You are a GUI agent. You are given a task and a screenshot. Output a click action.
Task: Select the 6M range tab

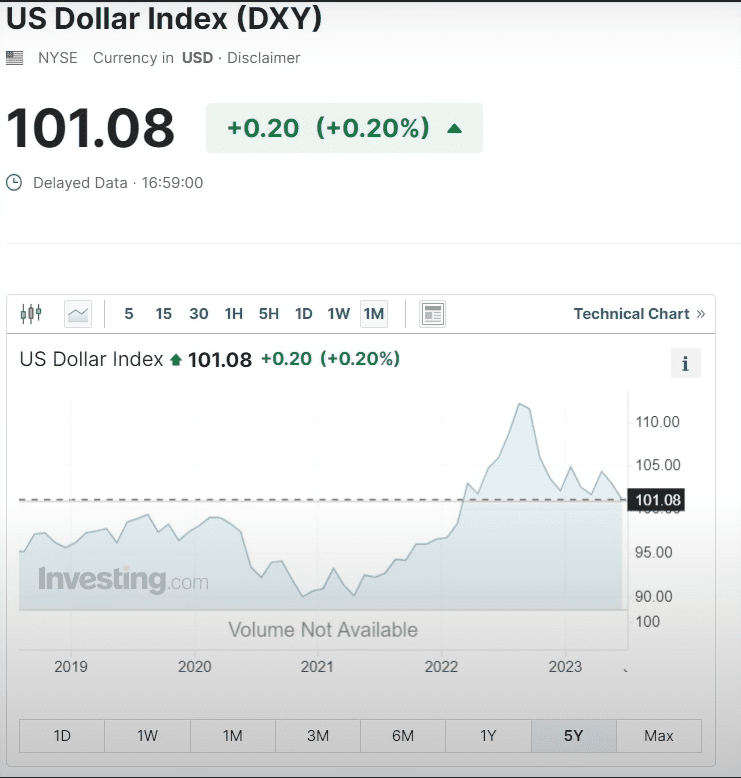tap(403, 736)
